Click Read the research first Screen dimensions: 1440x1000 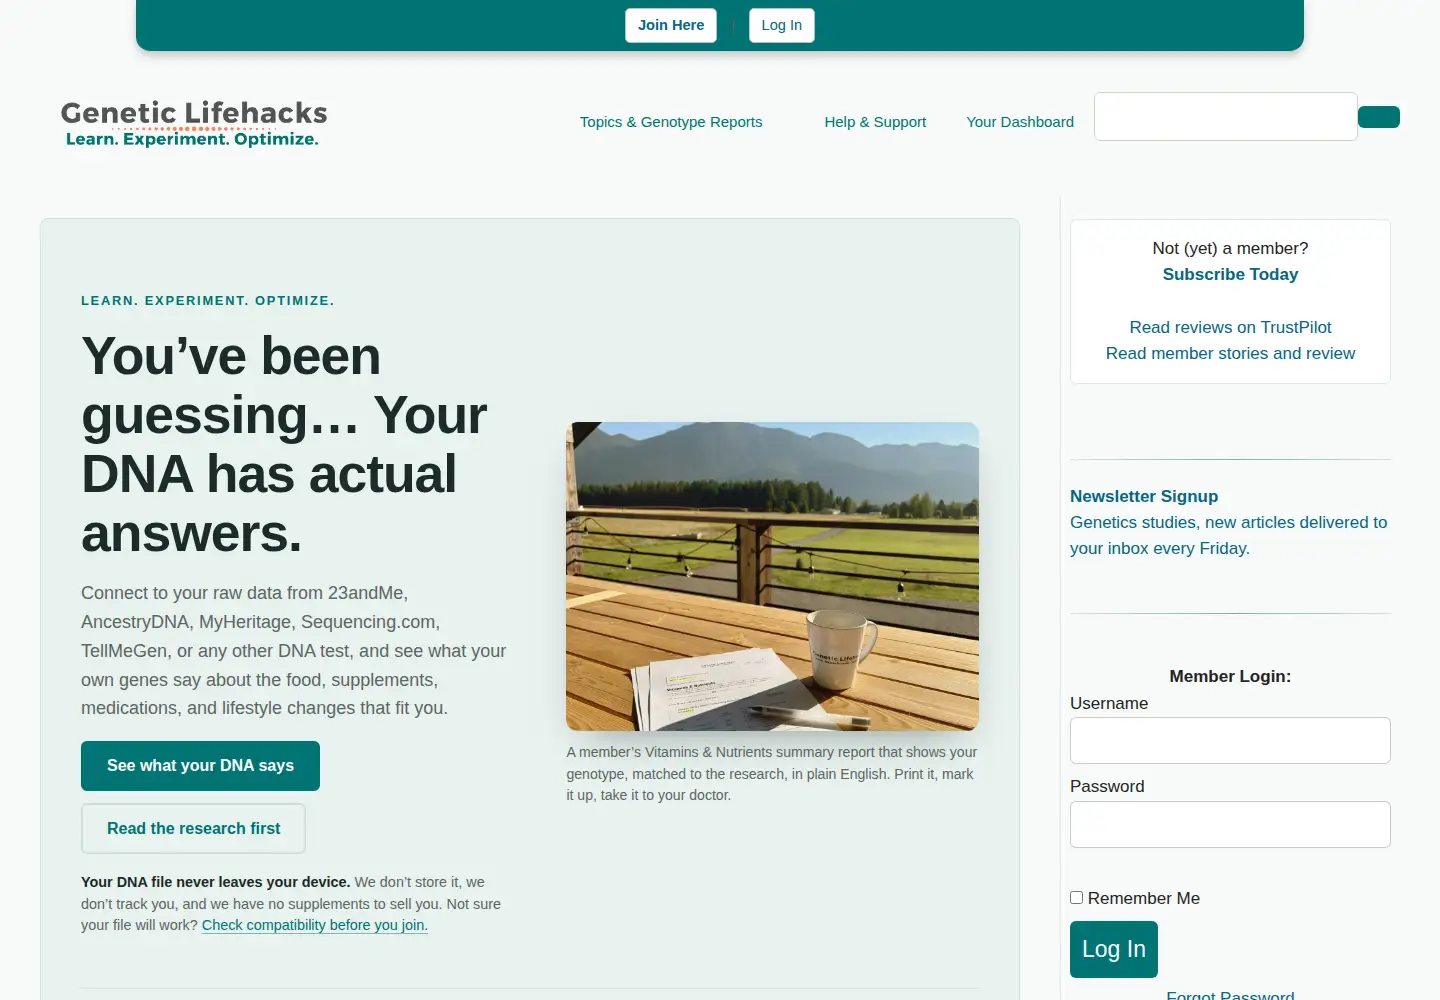point(193,829)
